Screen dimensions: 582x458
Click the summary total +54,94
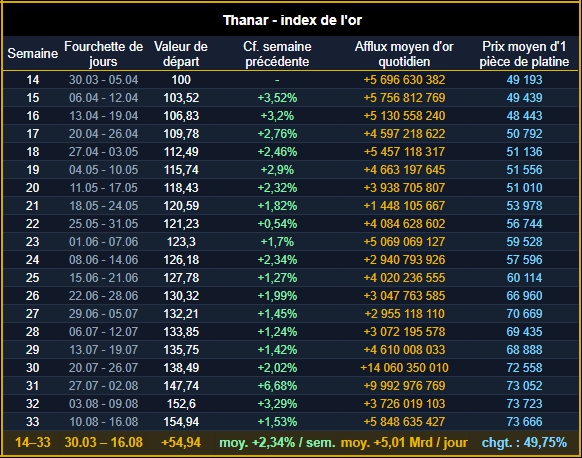point(181,442)
